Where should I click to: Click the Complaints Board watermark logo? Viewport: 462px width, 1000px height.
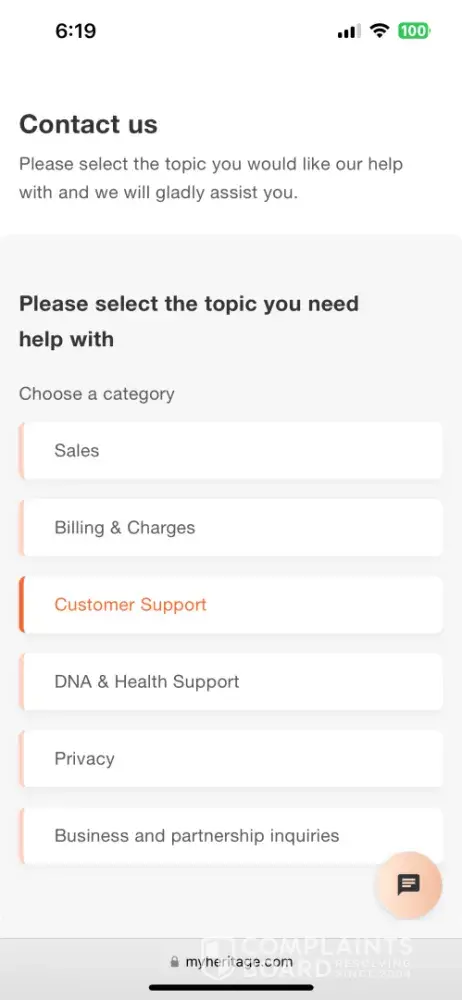click(x=307, y=957)
